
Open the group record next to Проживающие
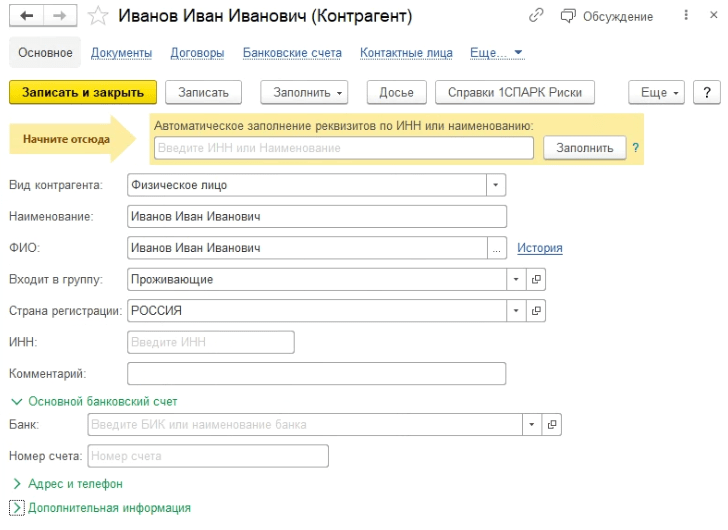536,279
